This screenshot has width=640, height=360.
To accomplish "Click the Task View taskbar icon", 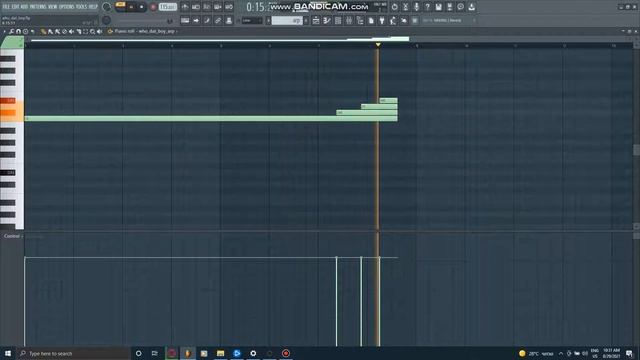I will [155, 353].
